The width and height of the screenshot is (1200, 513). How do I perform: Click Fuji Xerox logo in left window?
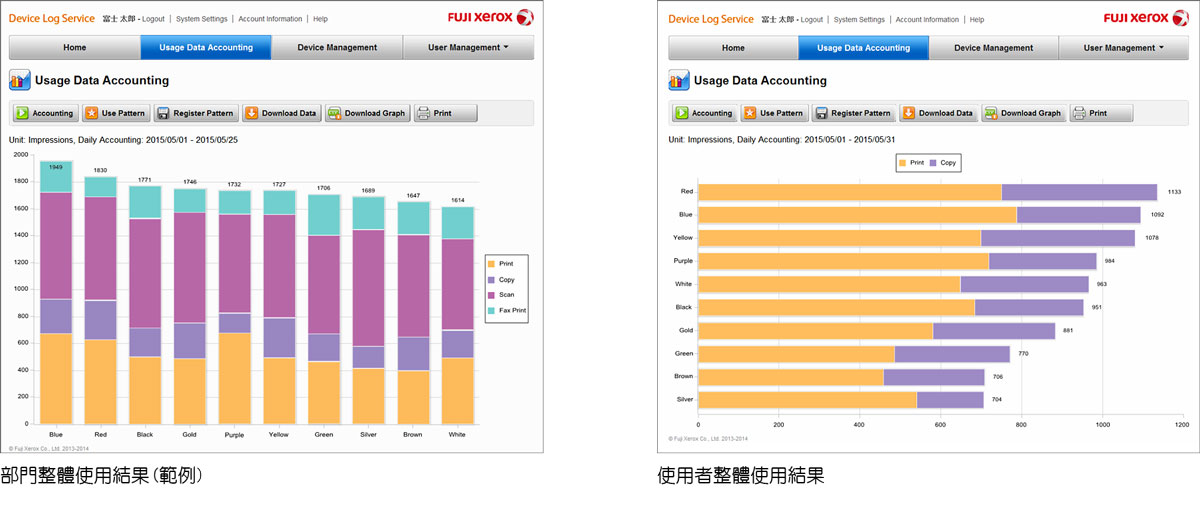click(490, 18)
